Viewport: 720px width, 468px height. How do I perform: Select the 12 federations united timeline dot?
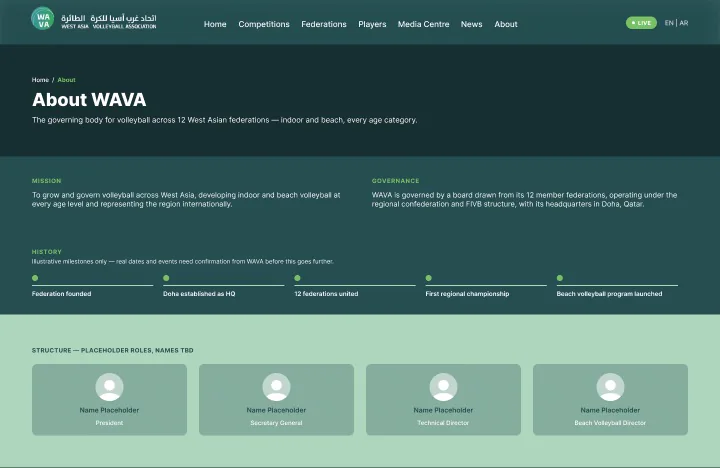[x=298, y=278]
